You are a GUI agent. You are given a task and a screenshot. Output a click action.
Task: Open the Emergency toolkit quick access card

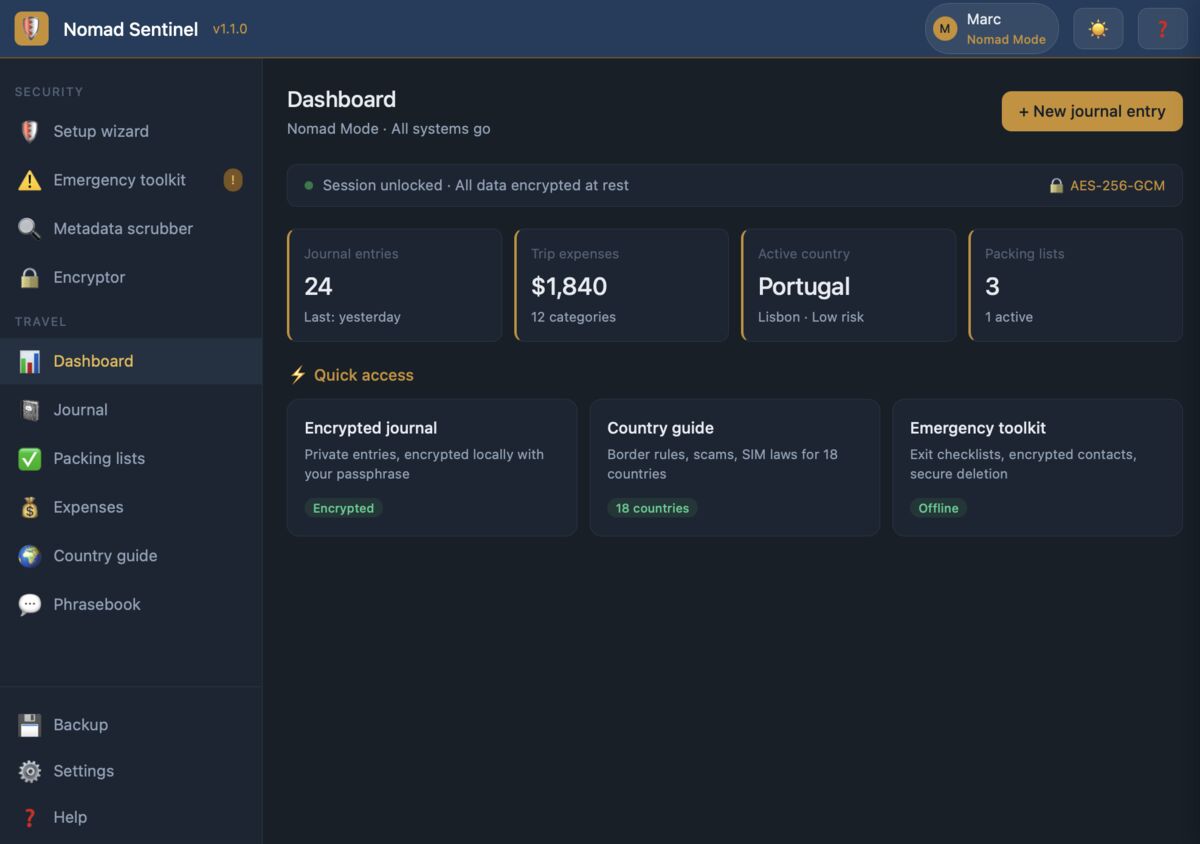click(1037, 468)
